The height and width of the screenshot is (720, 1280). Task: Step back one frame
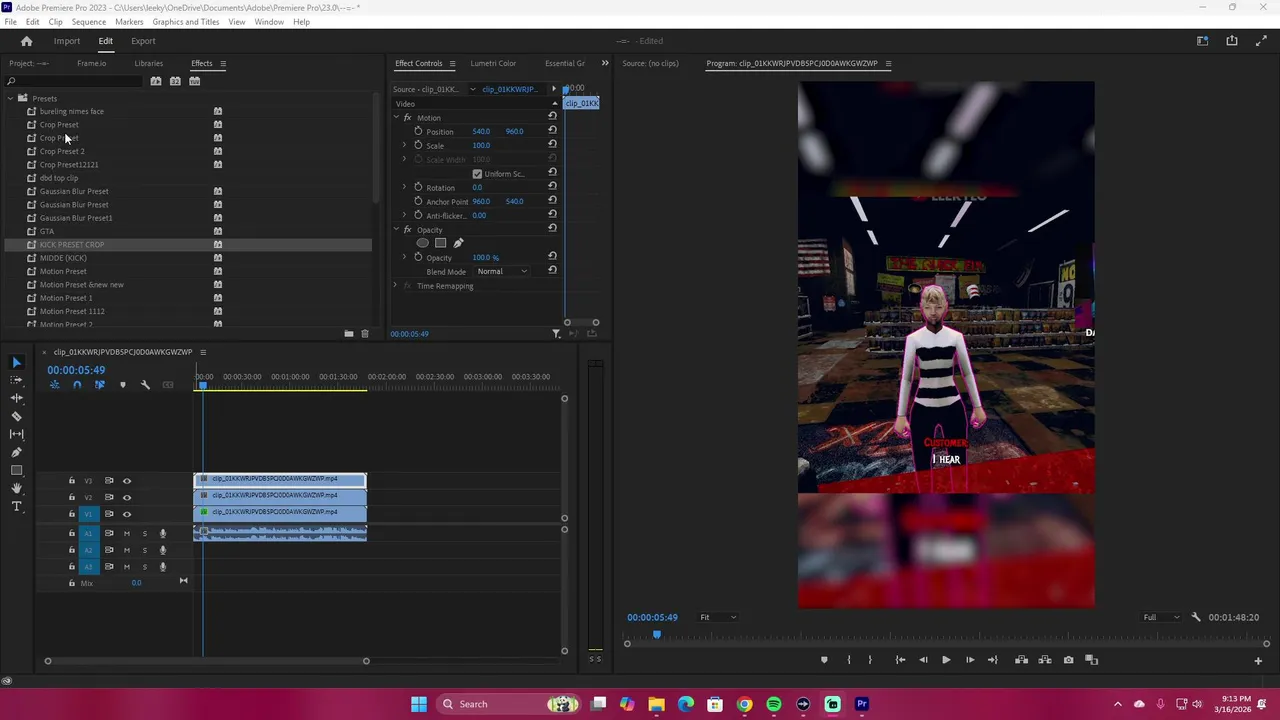click(923, 660)
